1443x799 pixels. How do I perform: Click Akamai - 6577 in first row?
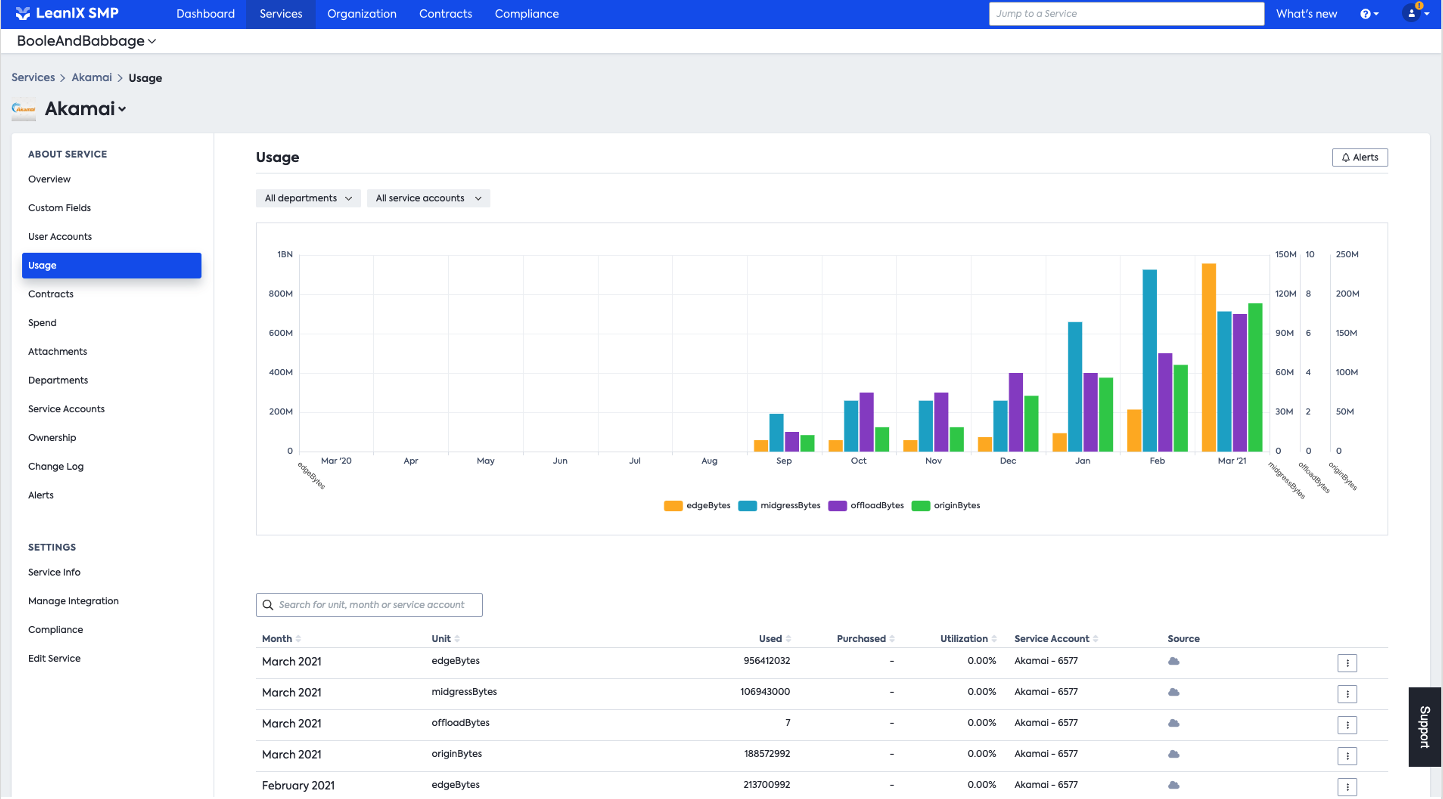click(x=1046, y=661)
